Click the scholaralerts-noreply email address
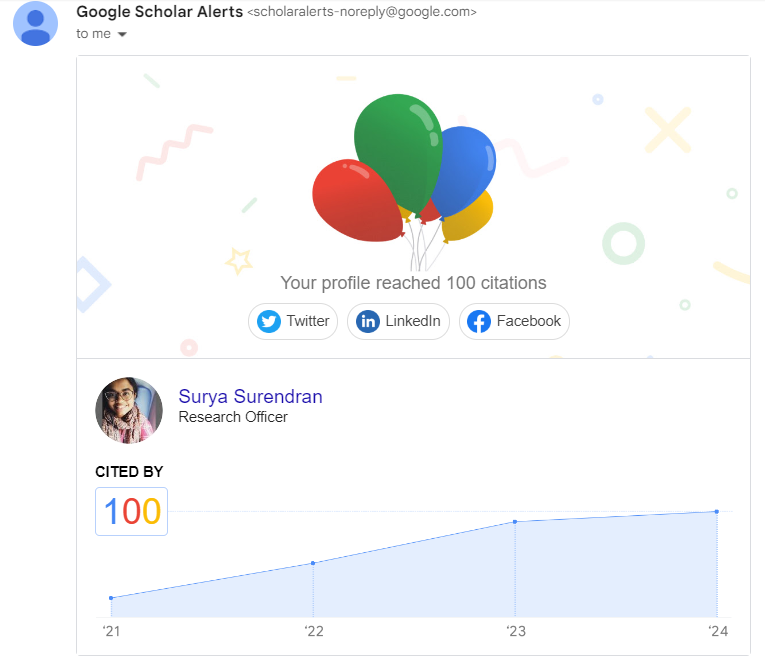 (362, 12)
